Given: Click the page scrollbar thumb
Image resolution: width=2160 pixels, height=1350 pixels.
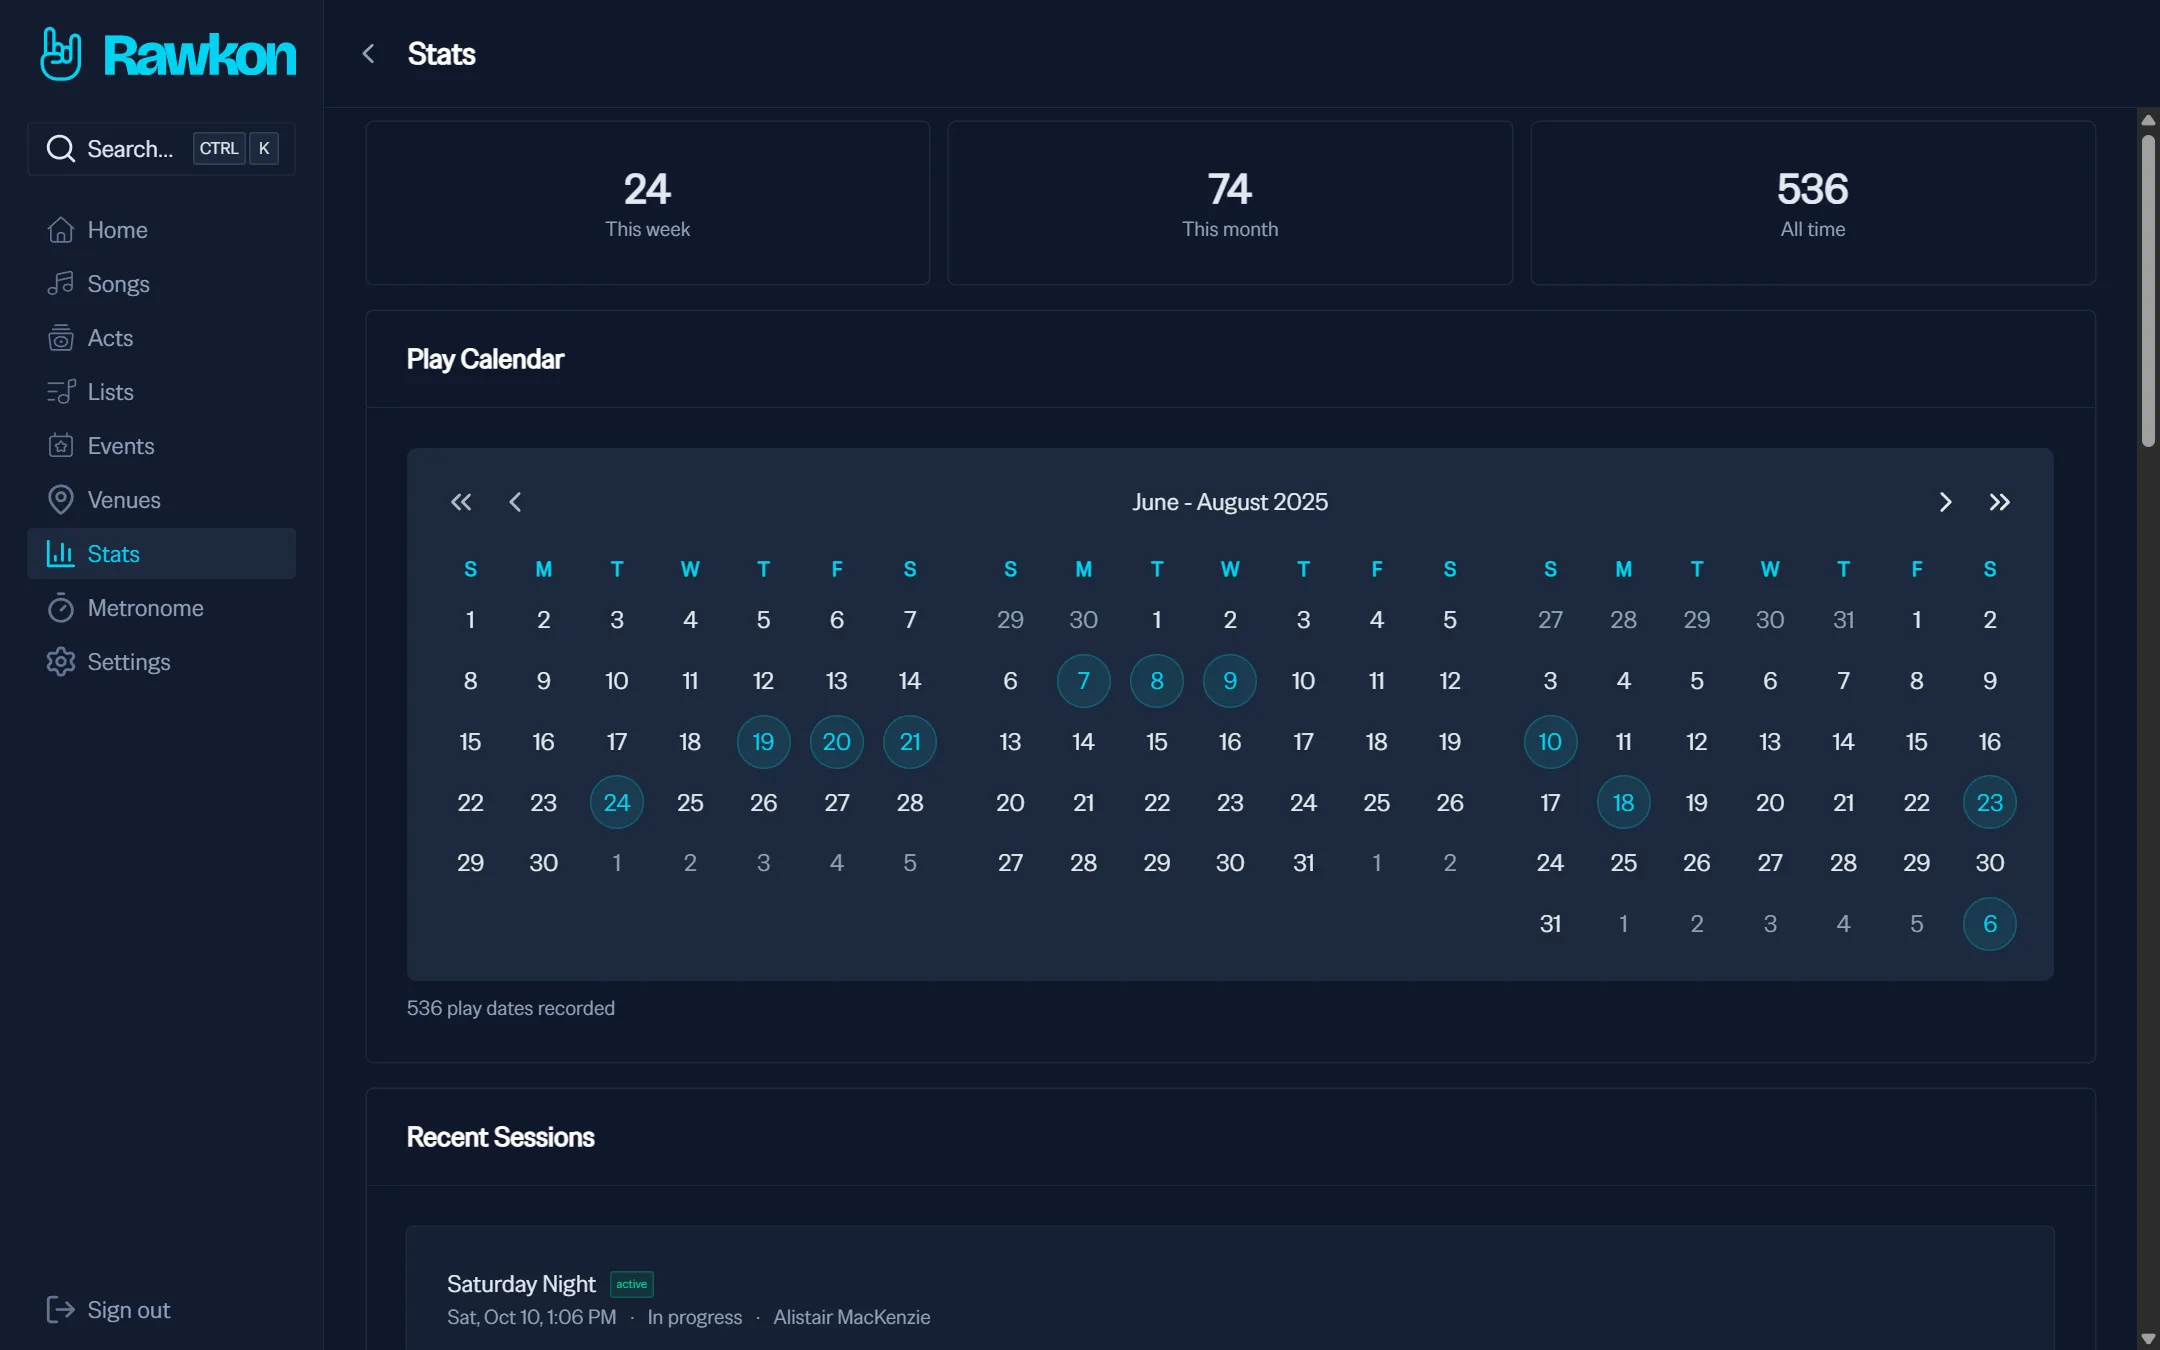Looking at the screenshot, I should (x=2148, y=290).
